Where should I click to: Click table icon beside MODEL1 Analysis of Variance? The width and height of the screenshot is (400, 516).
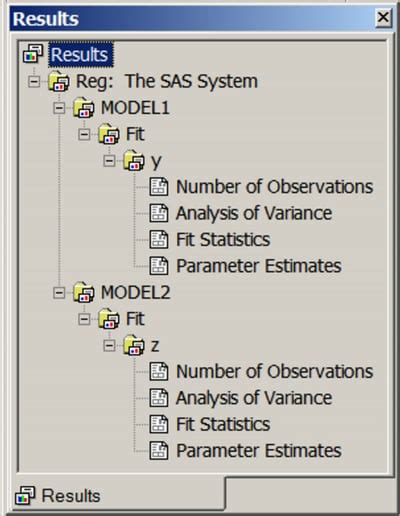point(159,213)
